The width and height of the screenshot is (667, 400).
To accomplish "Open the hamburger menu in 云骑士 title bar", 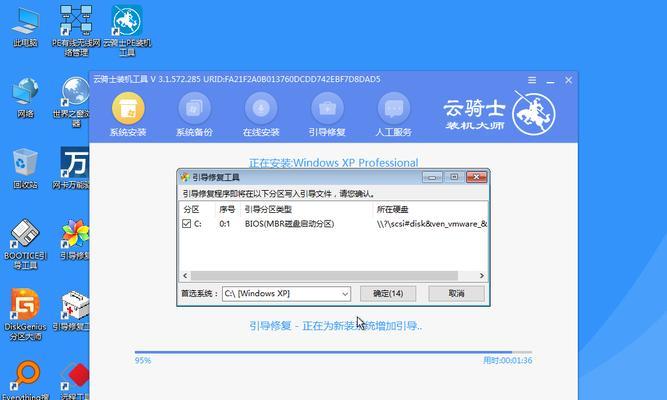I will click(x=532, y=80).
